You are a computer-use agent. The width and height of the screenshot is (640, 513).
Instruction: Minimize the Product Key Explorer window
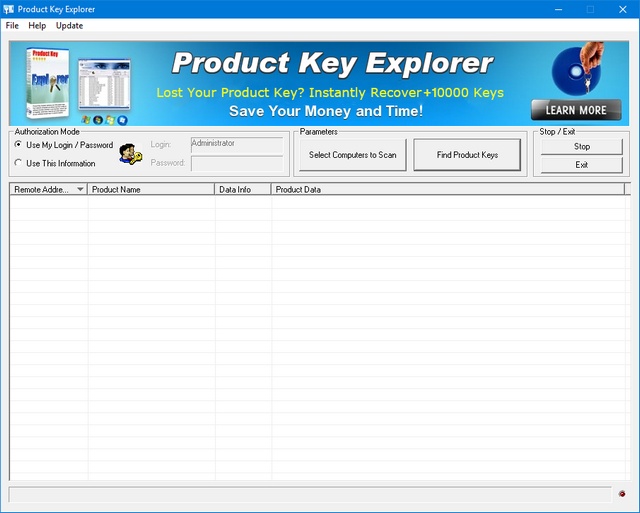pyautogui.click(x=558, y=9)
